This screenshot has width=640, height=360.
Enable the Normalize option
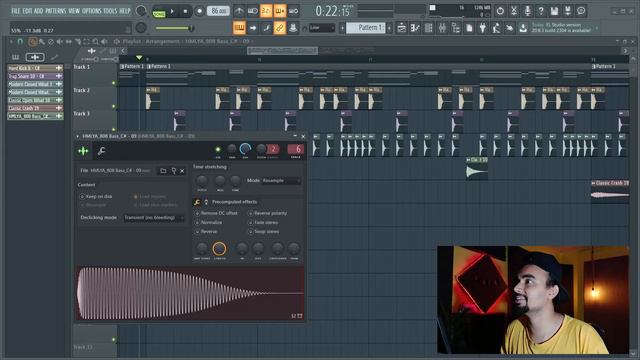[209, 223]
